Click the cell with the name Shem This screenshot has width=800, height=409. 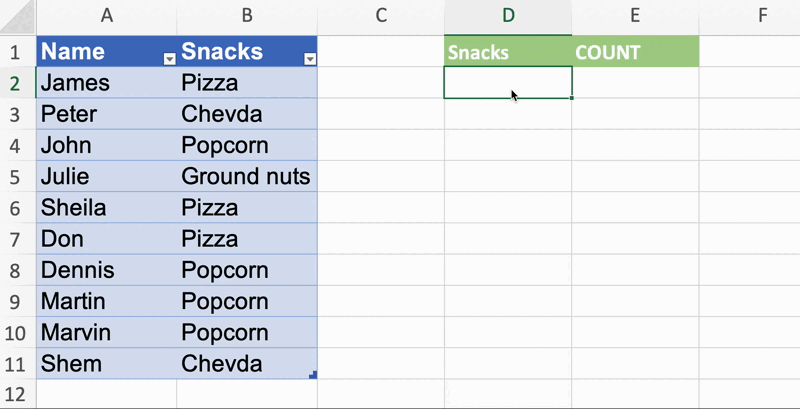pos(105,364)
